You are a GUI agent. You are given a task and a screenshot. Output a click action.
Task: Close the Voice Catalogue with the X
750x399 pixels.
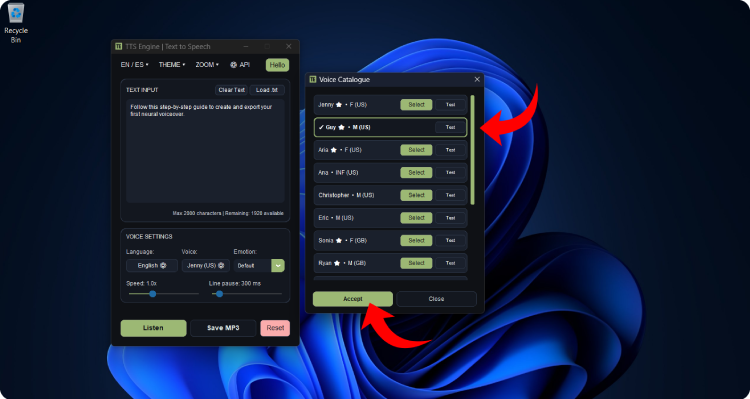pos(477,79)
